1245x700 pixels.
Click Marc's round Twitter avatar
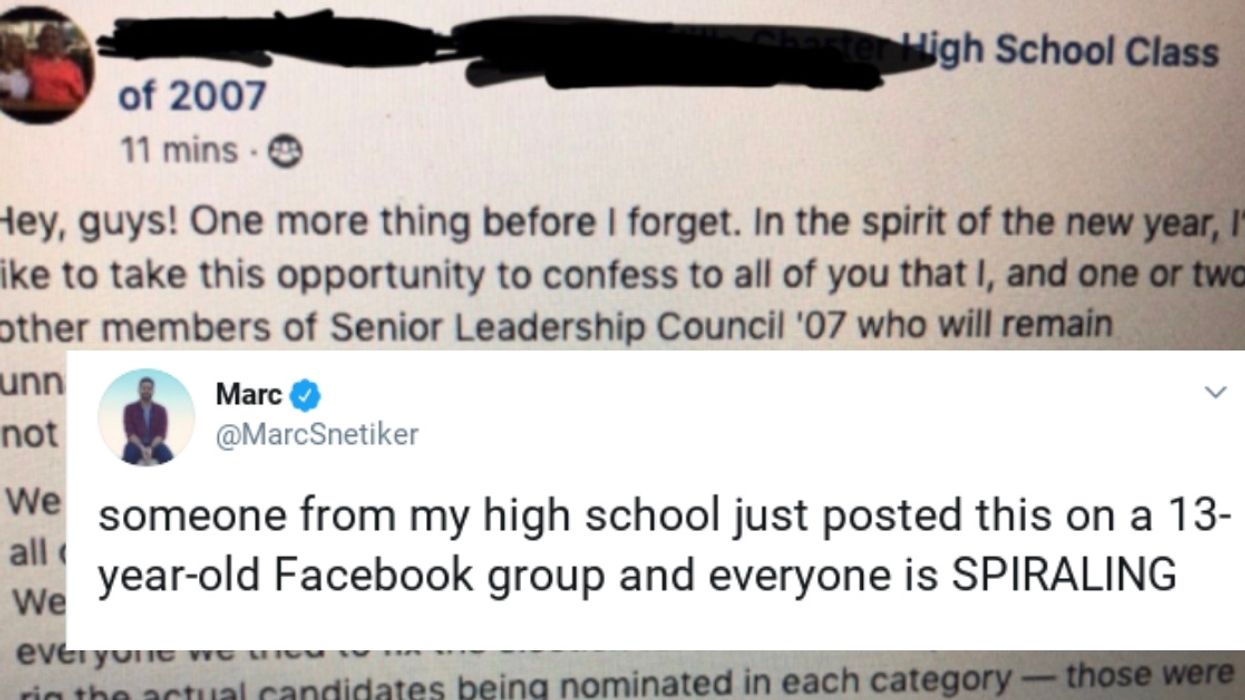pyautogui.click(x=146, y=417)
